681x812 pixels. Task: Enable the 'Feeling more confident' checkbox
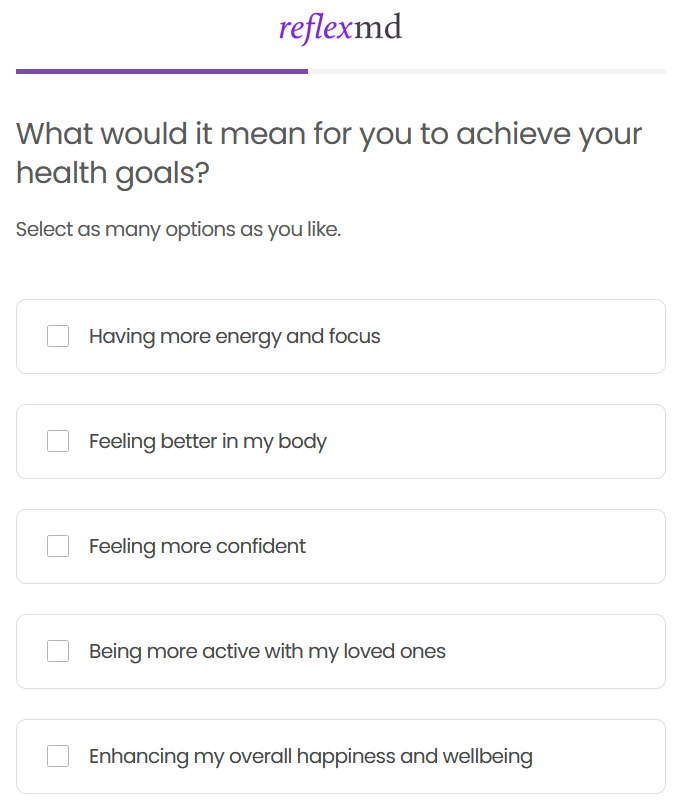[x=58, y=546]
